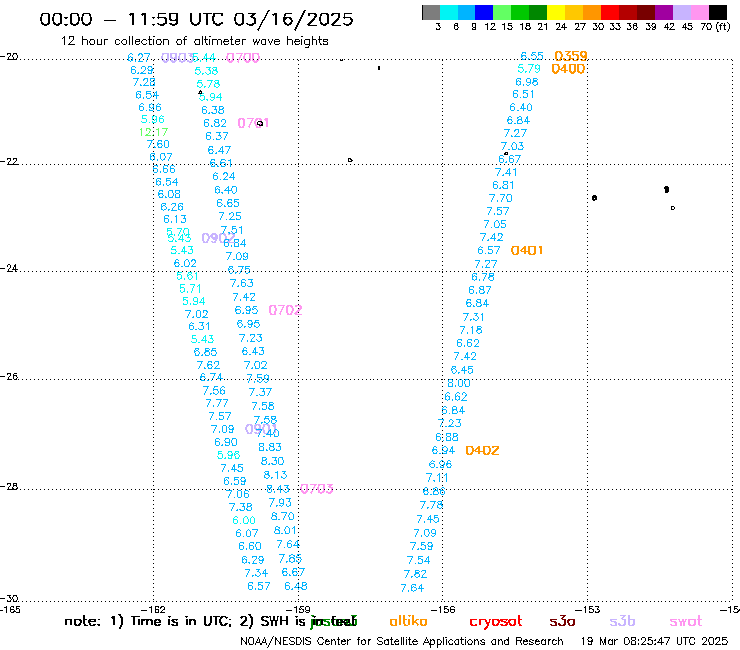
Task: Click the wave height value 8.70
Action: pos(283,516)
